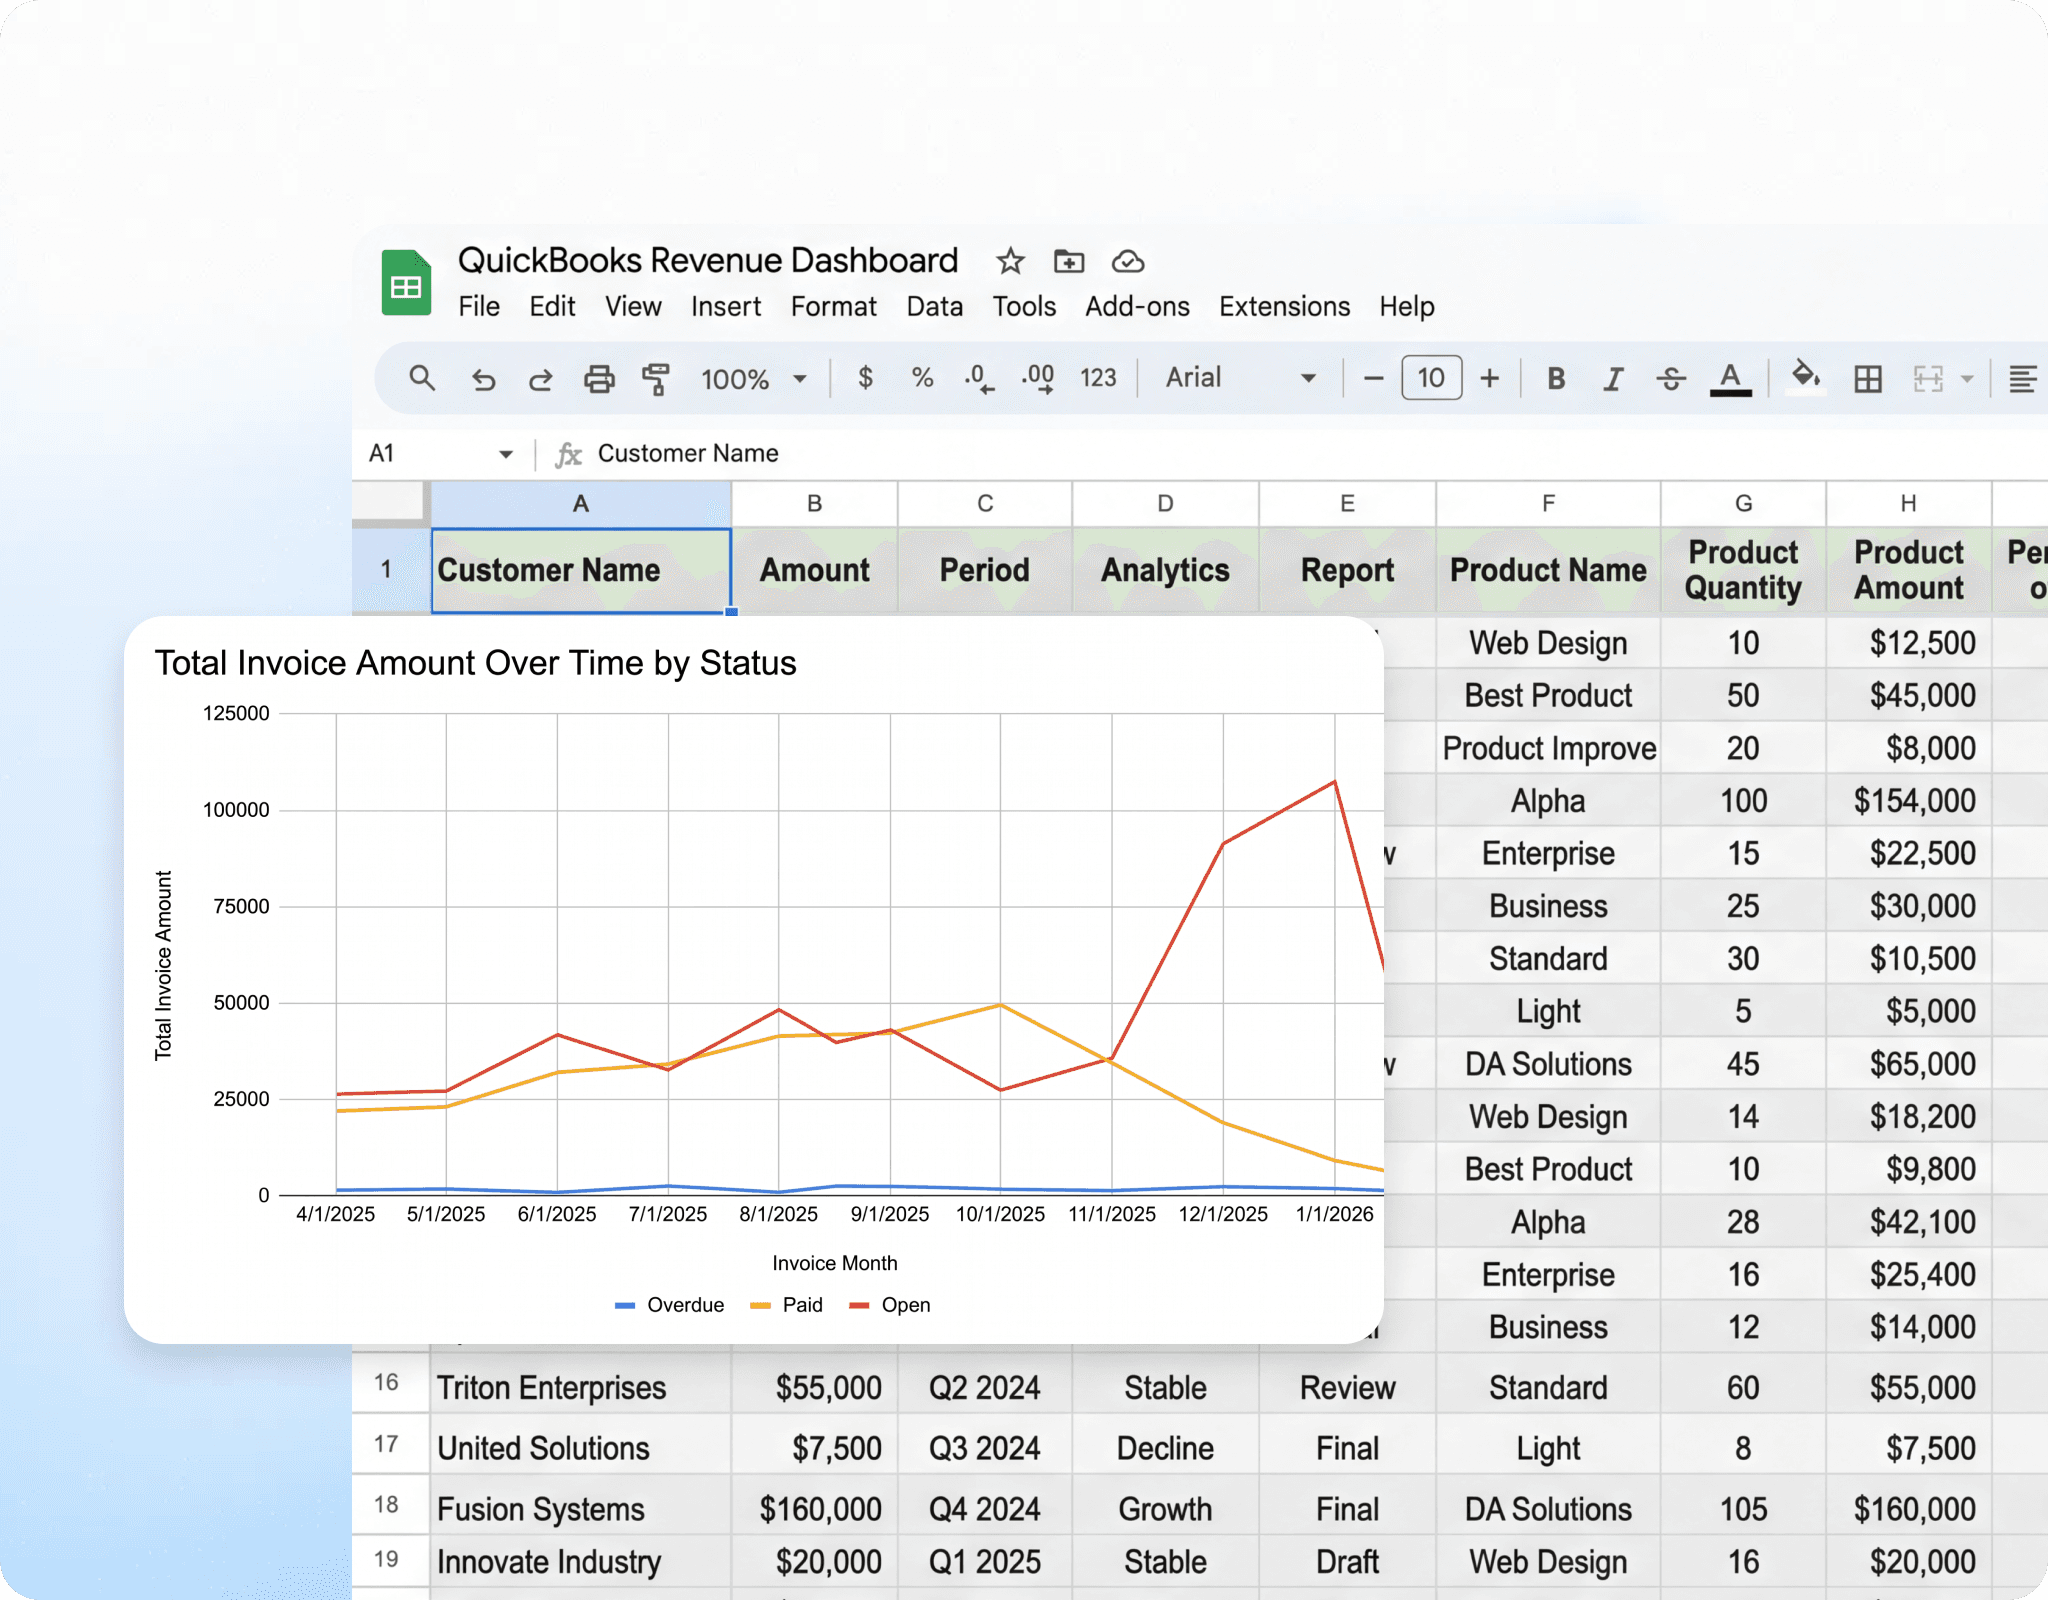
Task: Decrease font size with minus button
Action: [1373, 378]
